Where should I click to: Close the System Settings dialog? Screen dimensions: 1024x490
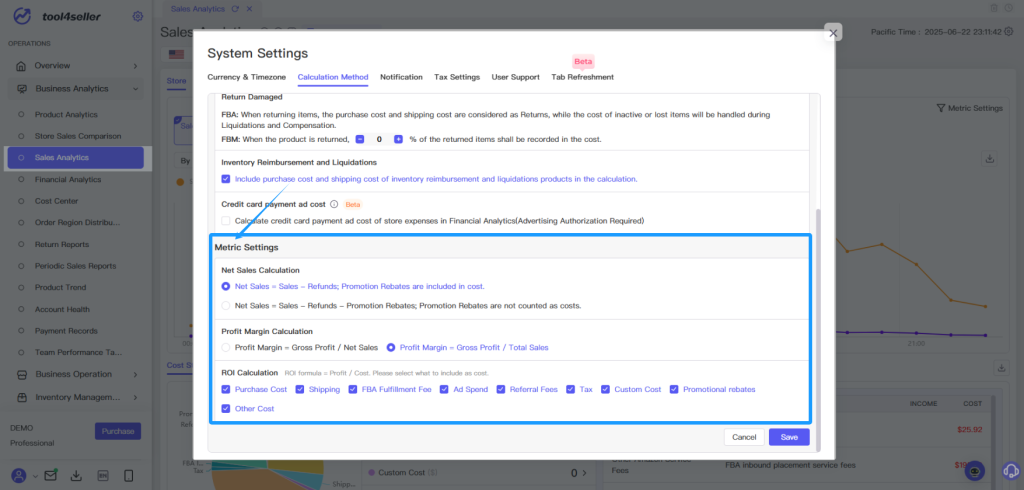click(833, 33)
